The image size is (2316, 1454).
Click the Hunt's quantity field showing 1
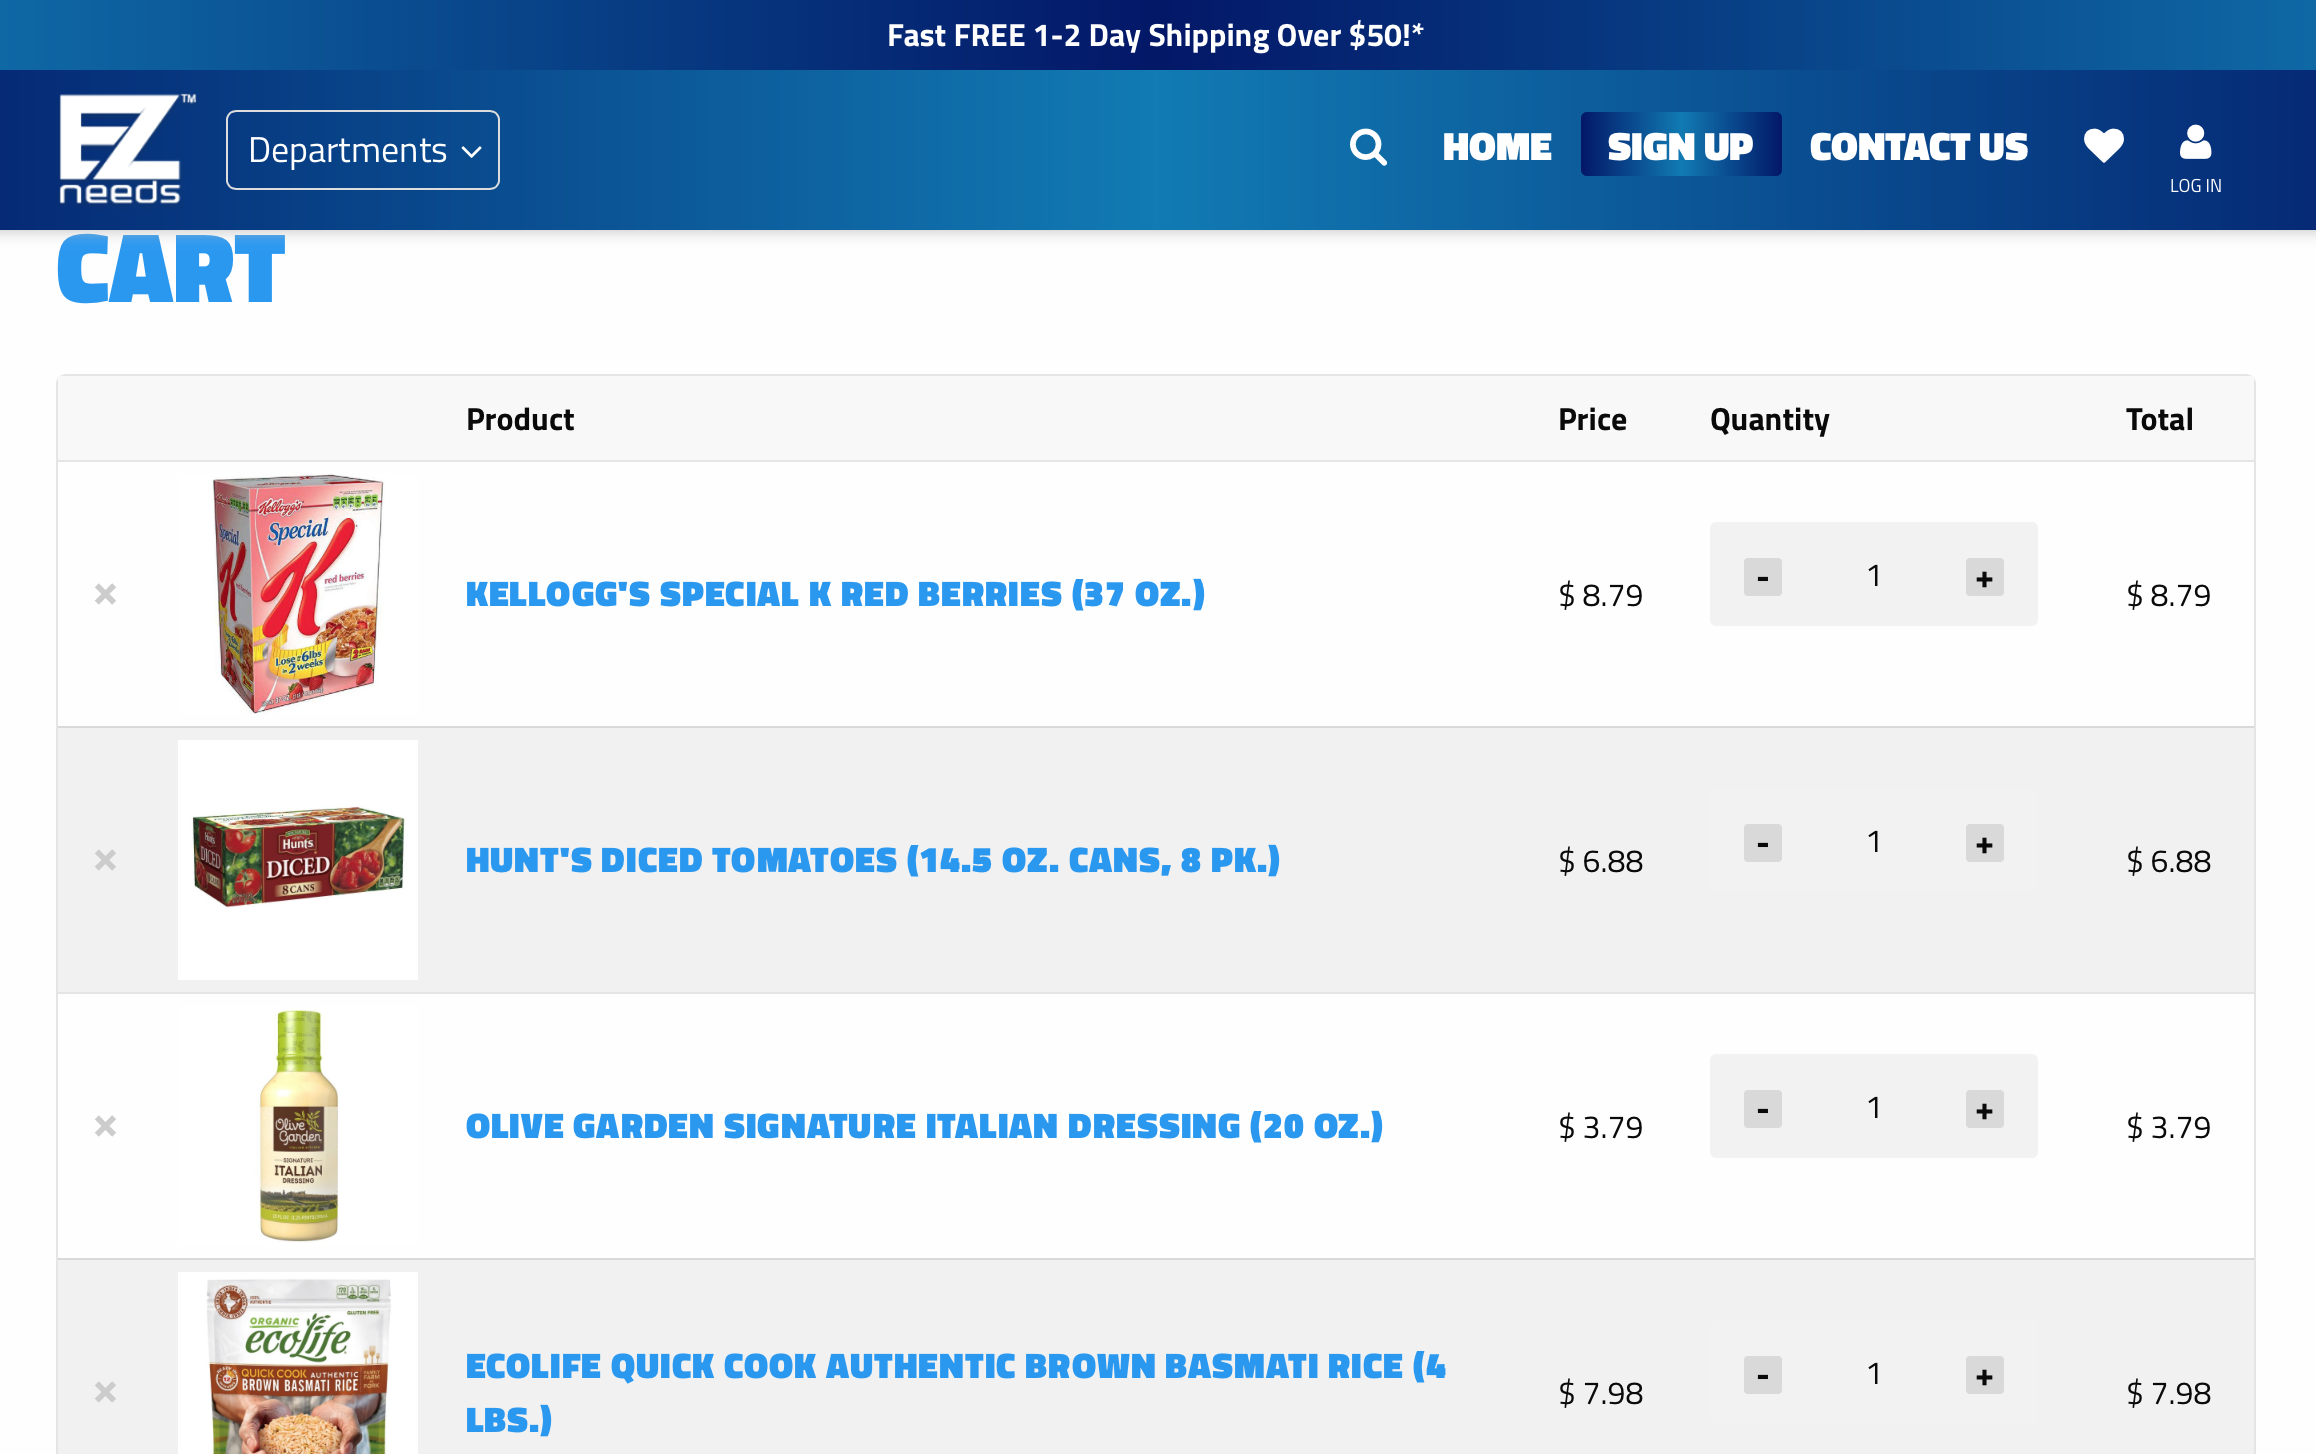click(x=1874, y=842)
